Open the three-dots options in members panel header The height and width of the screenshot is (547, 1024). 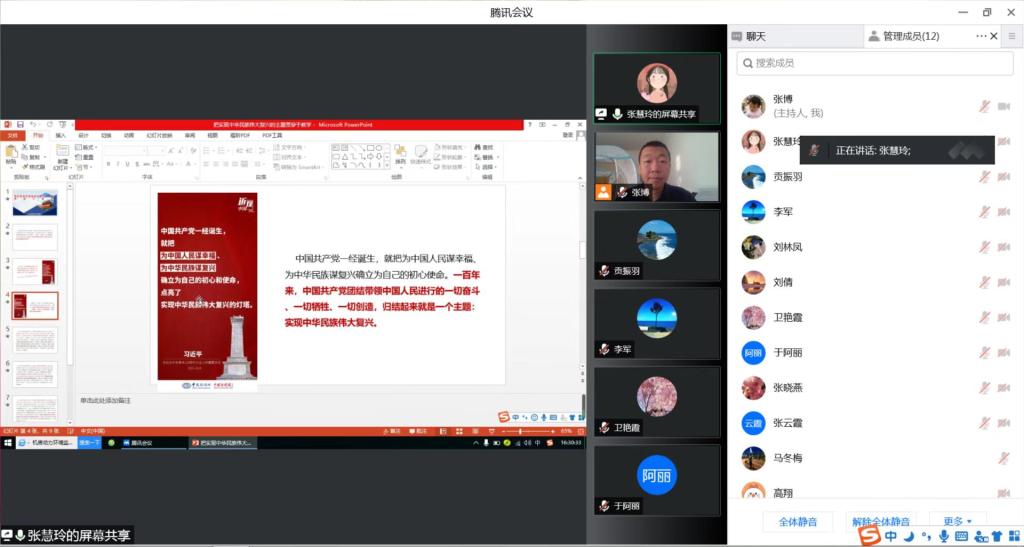980,36
